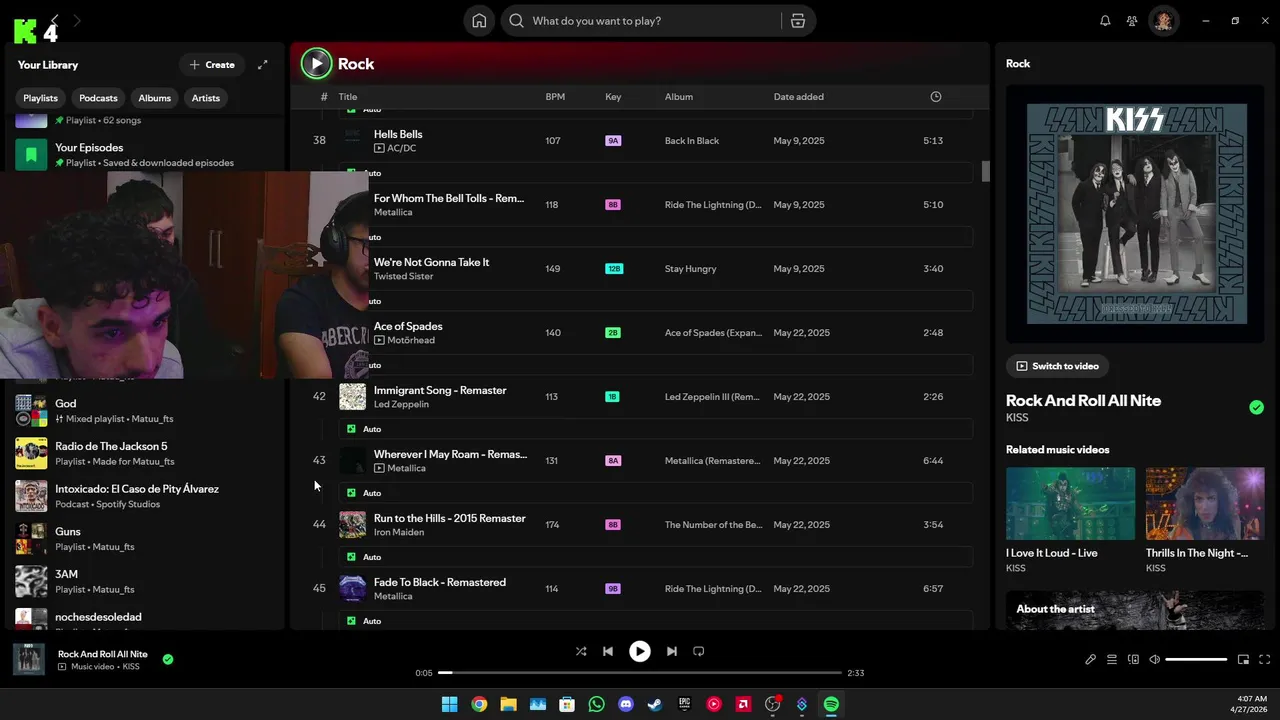This screenshot has height=720, width=1280.
Task: Switch to video in Now Playing panel
Action: pos(1057,366)
